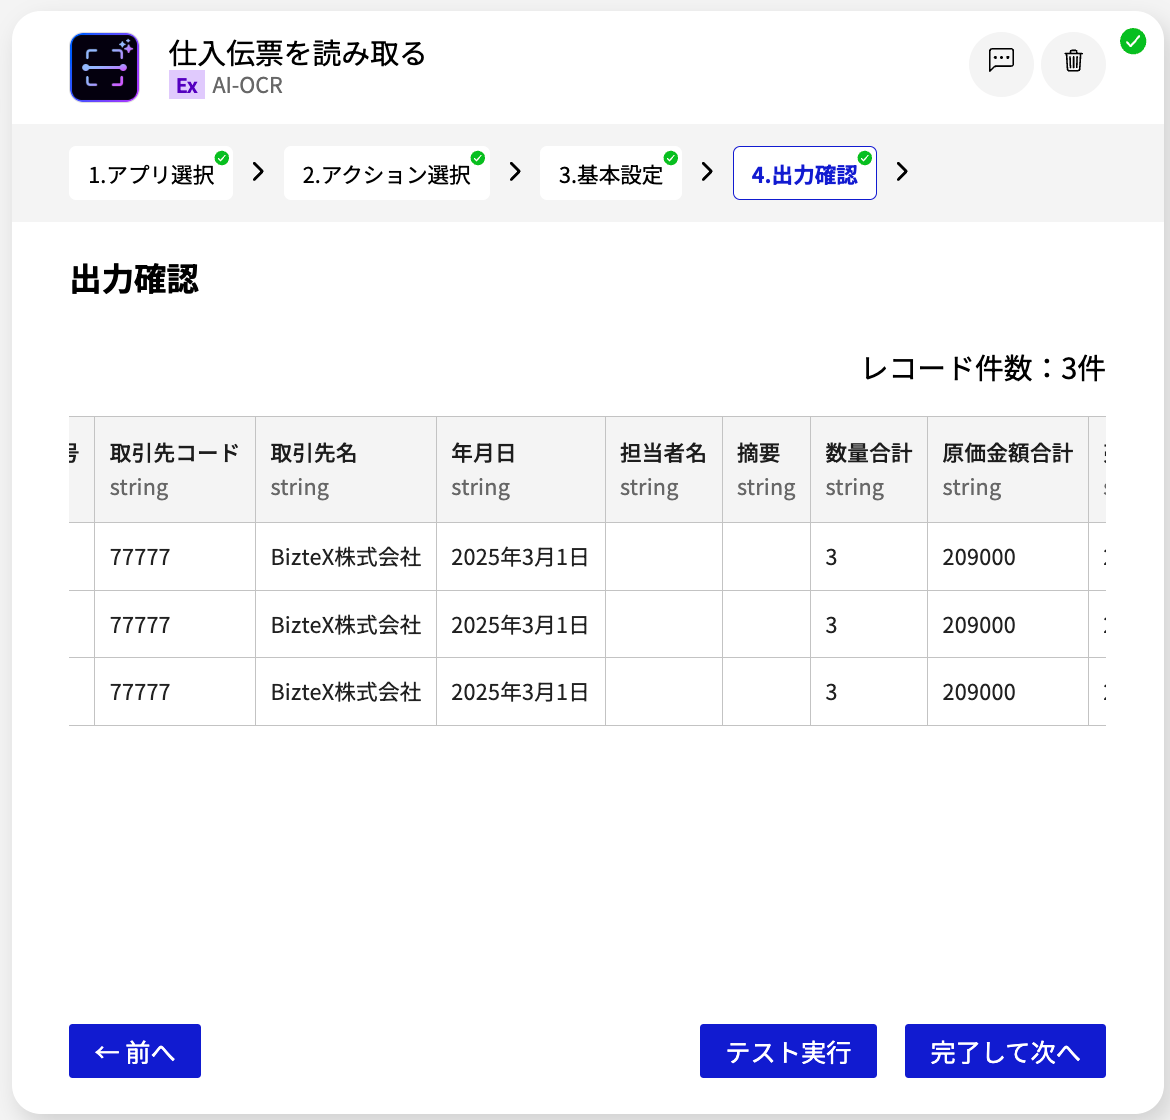Screen dimensions: 1170x1120
Task: Click the 摘要 column header
Action: 766,469
